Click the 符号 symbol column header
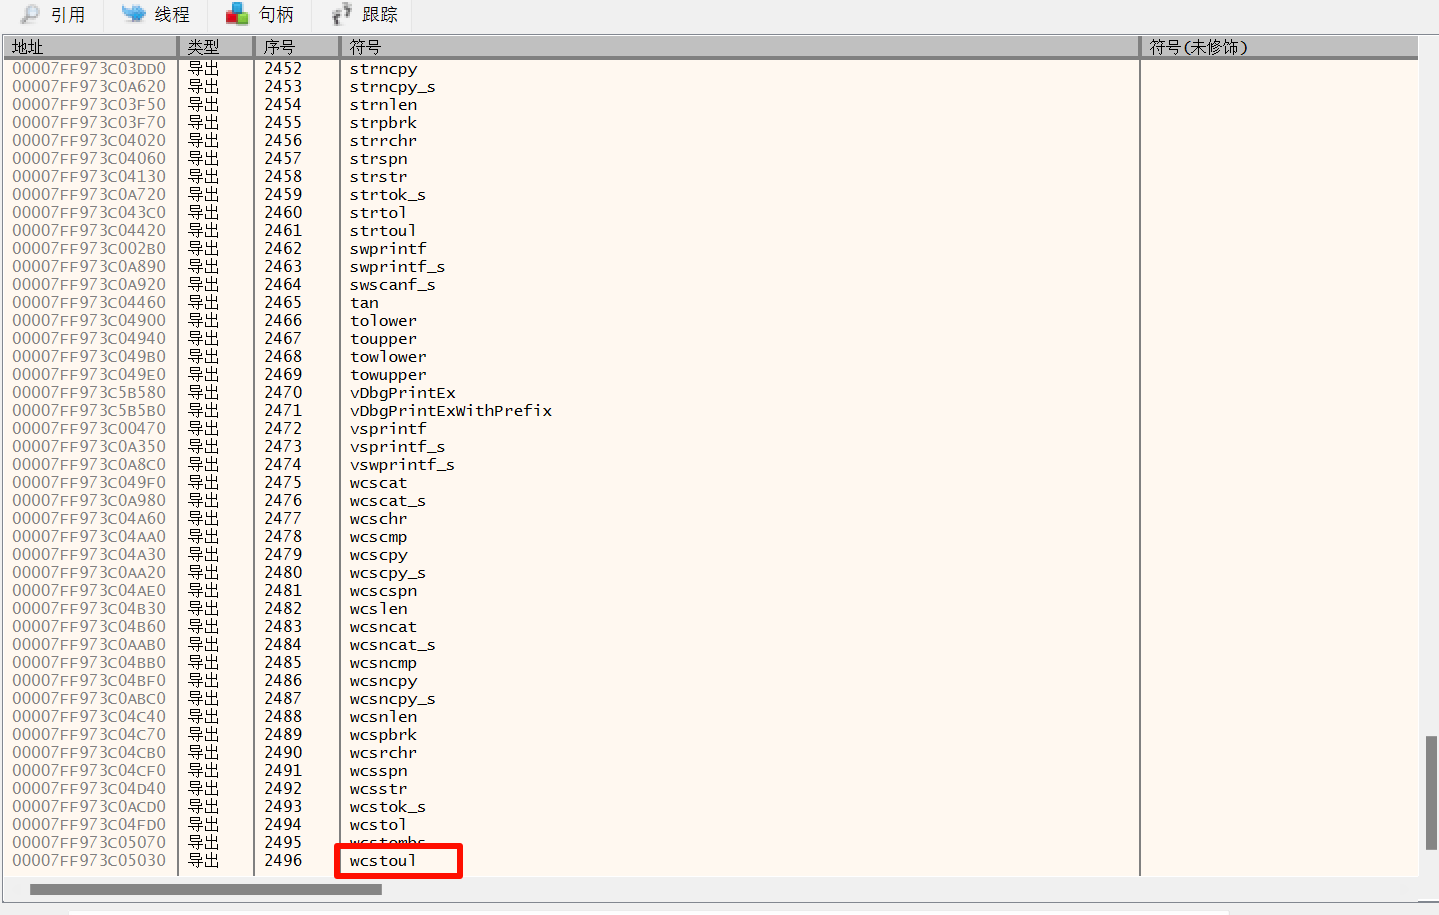This screenshot has width=1439, height=915. (740, 47)
